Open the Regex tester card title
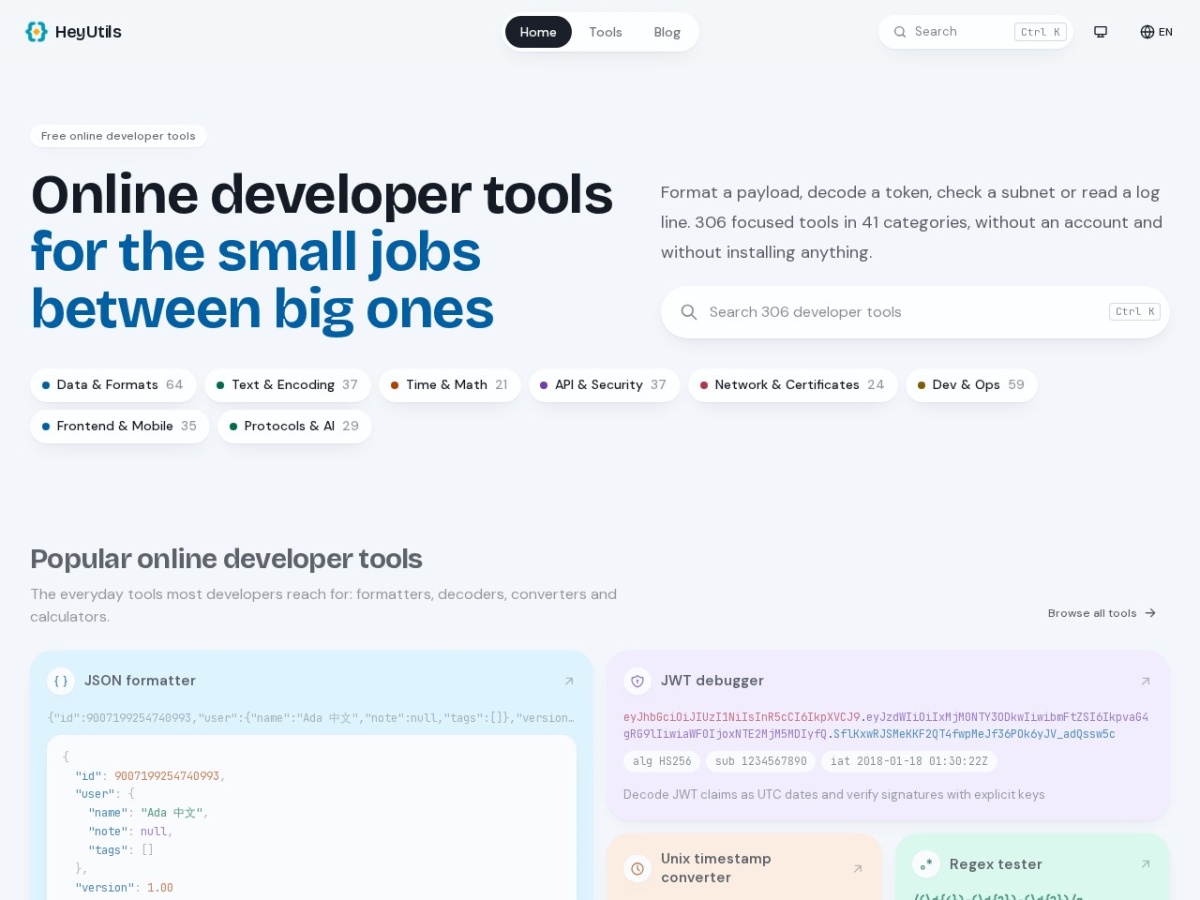1200x900 pixels. click(996, 864)
